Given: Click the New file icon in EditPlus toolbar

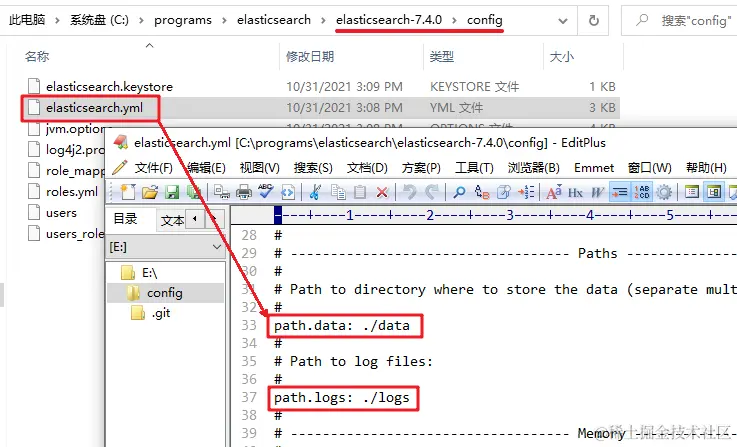Looking at the screenshot, I should (x=128, y=192).
